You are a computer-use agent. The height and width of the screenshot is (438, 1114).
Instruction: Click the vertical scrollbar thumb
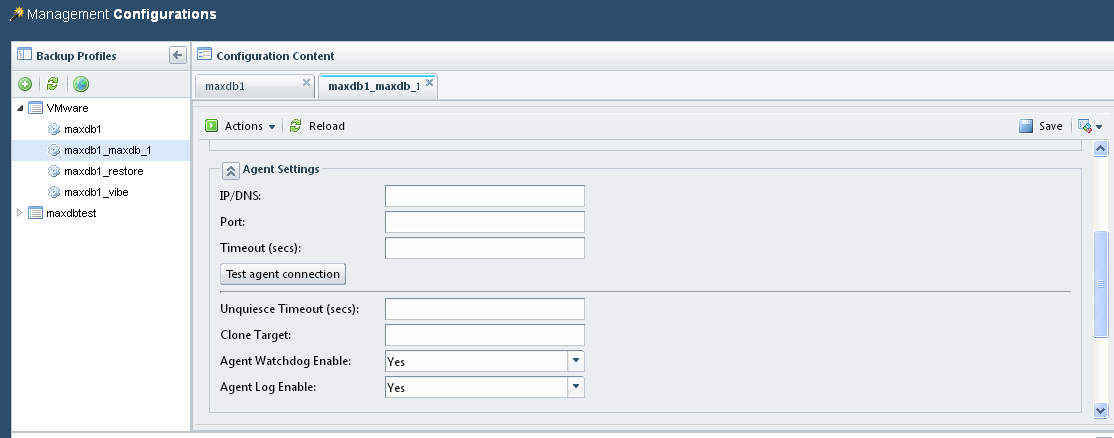tap(1101, 283)
